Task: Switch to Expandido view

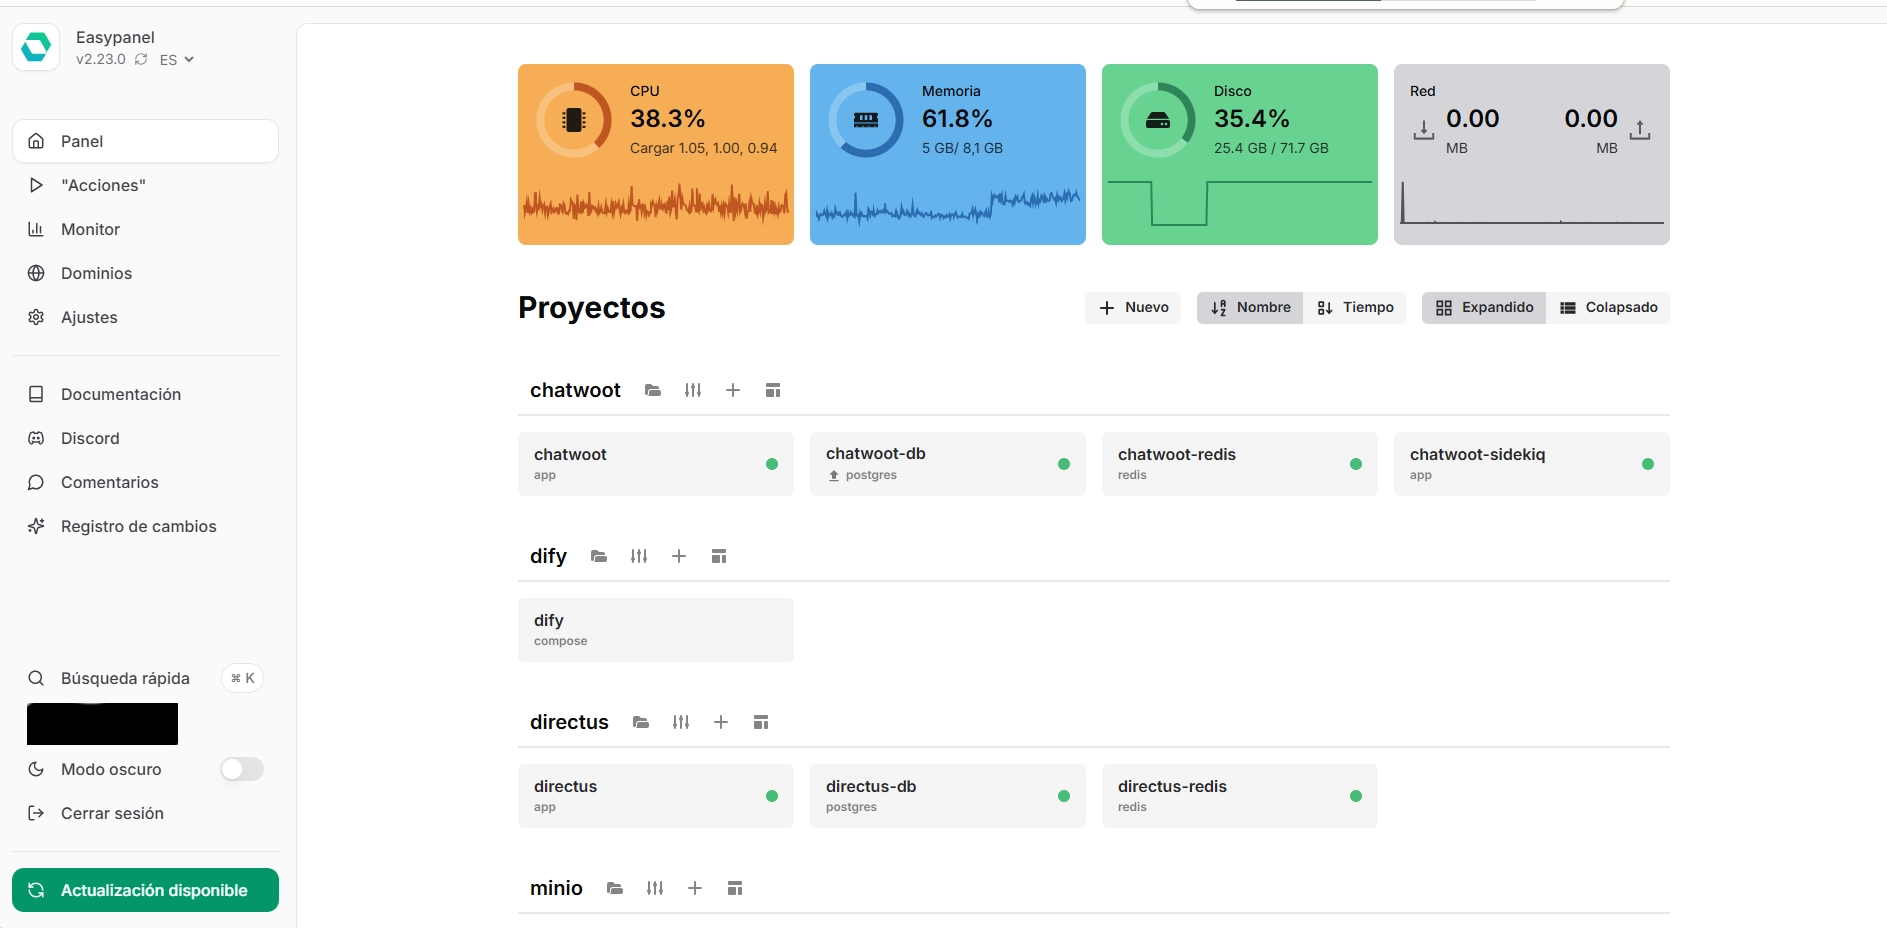Action: (x=1484, y=308)
